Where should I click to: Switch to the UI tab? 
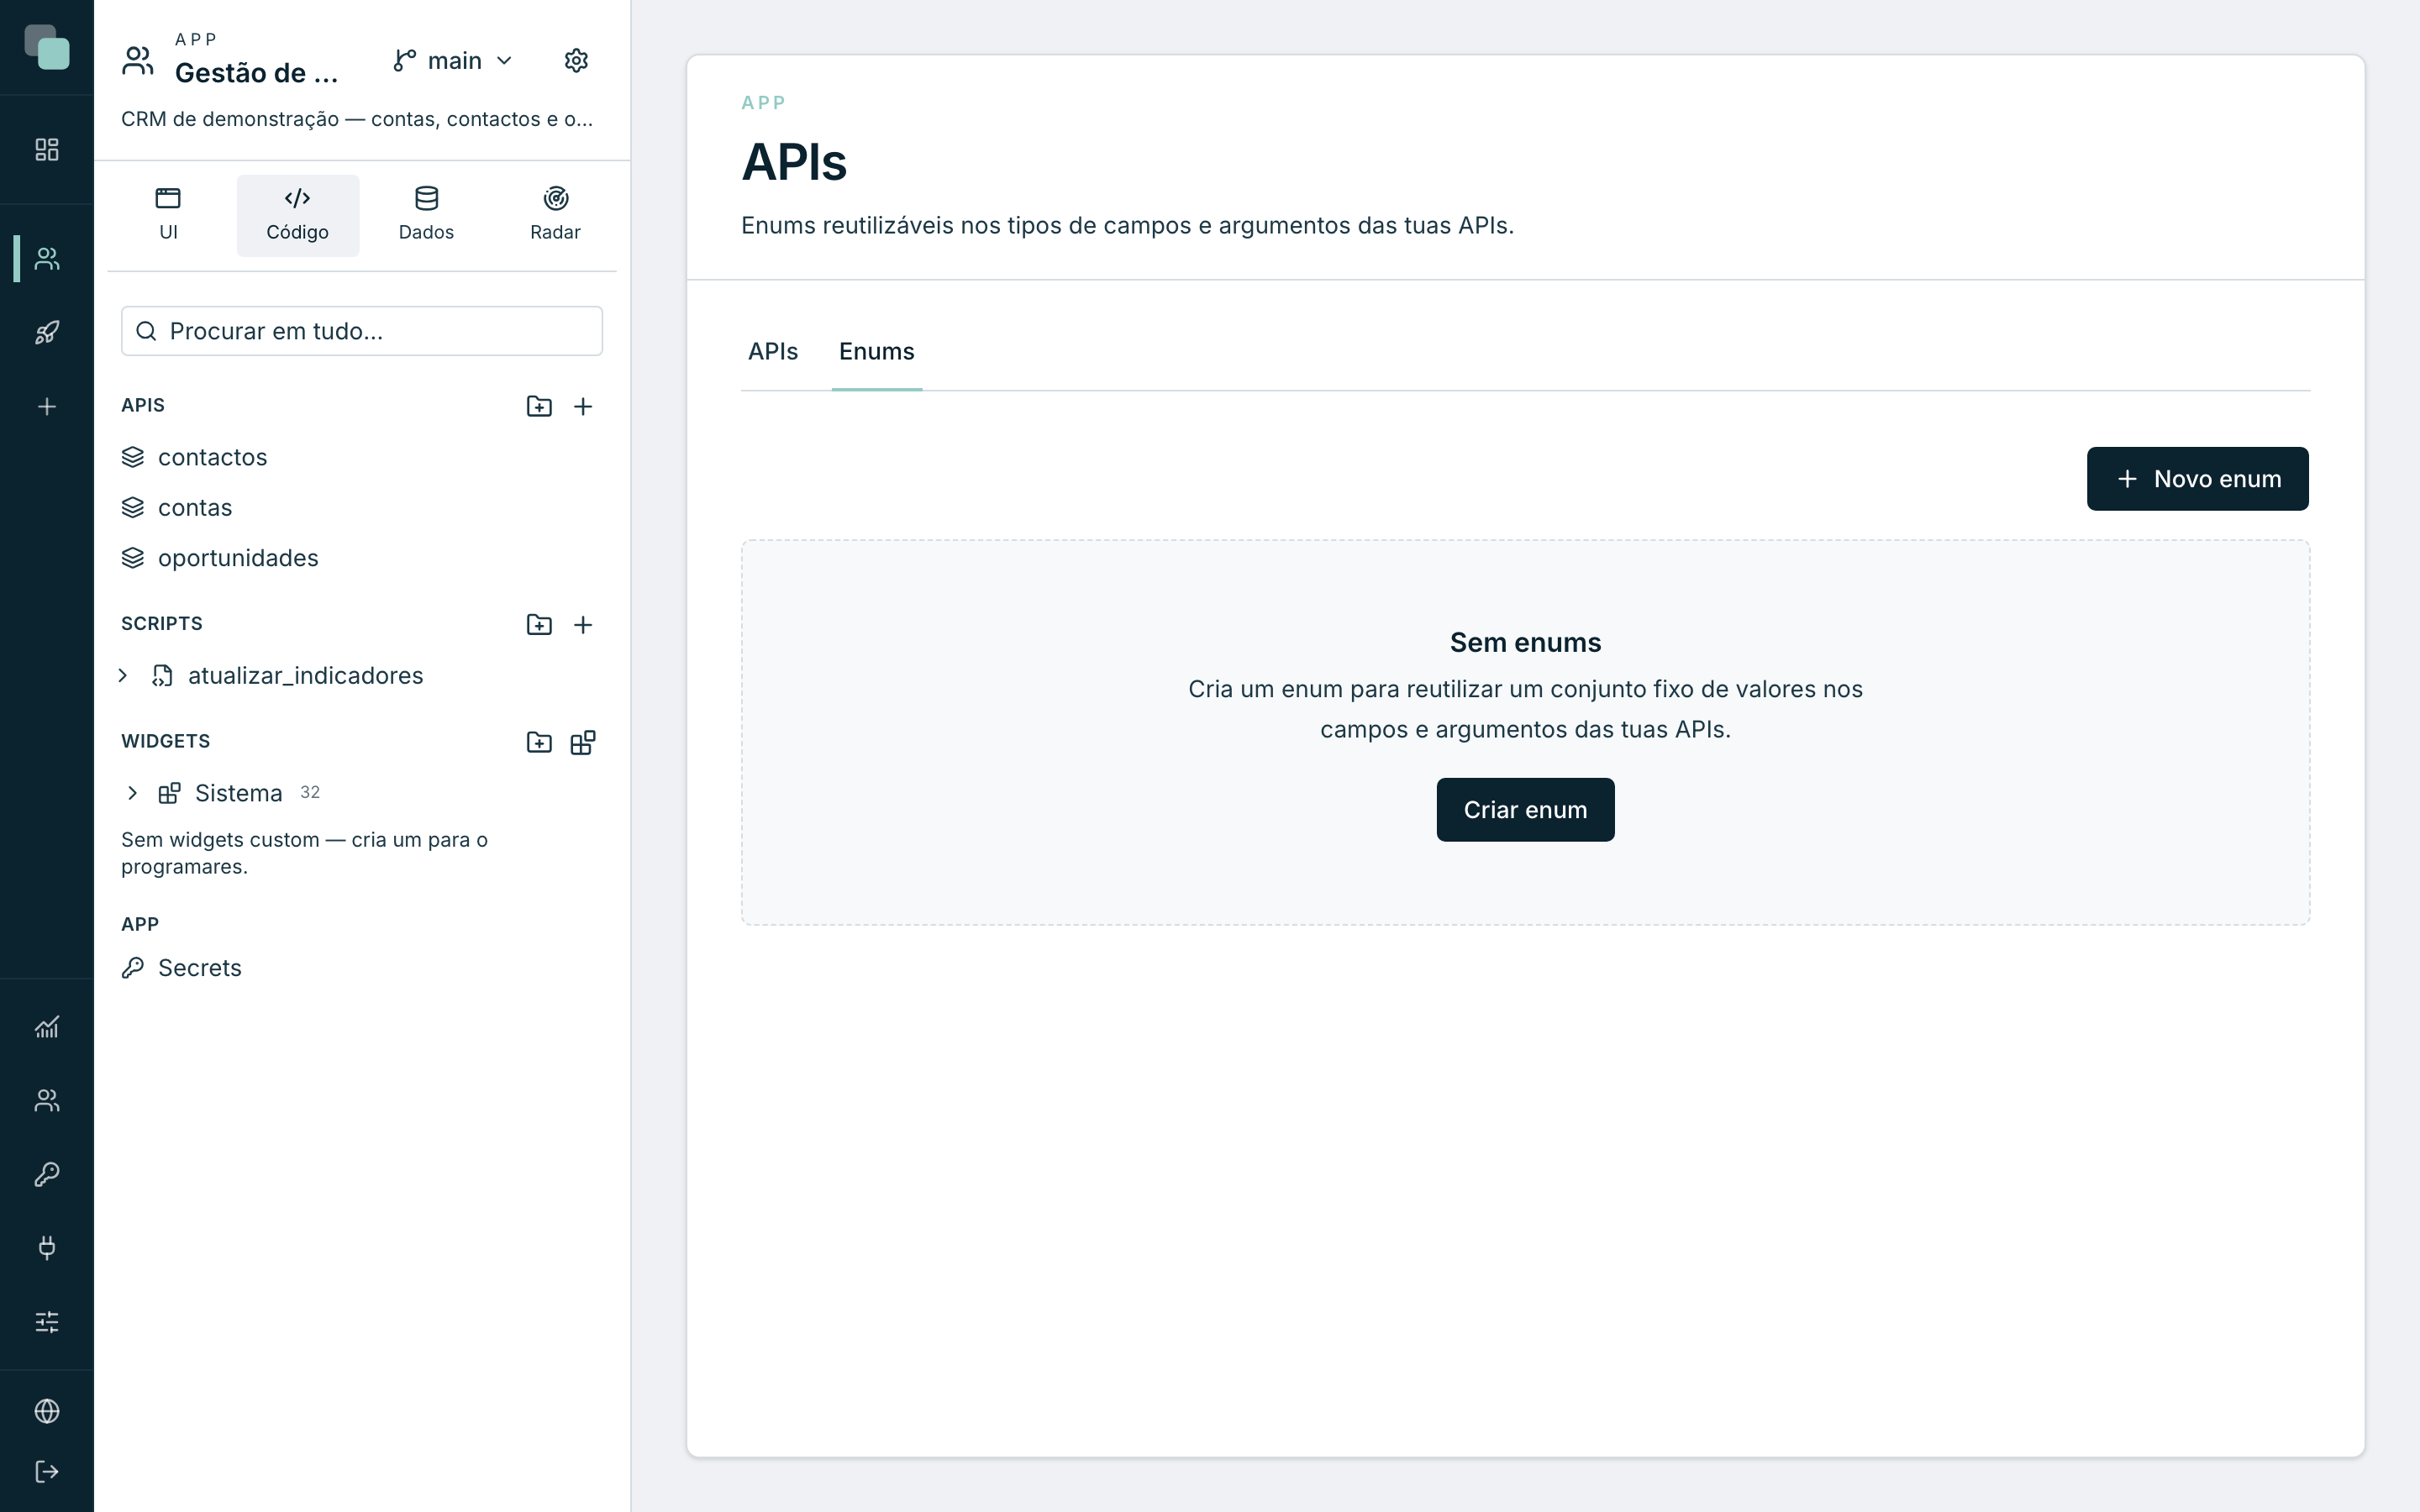(168, 215)
